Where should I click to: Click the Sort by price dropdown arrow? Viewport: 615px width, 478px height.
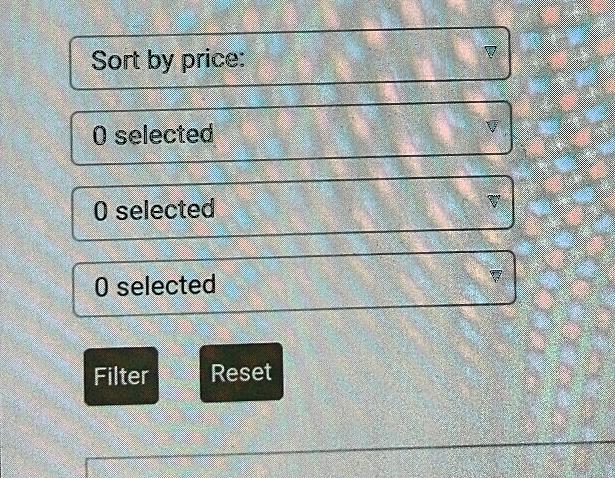(x=490, y=51)
